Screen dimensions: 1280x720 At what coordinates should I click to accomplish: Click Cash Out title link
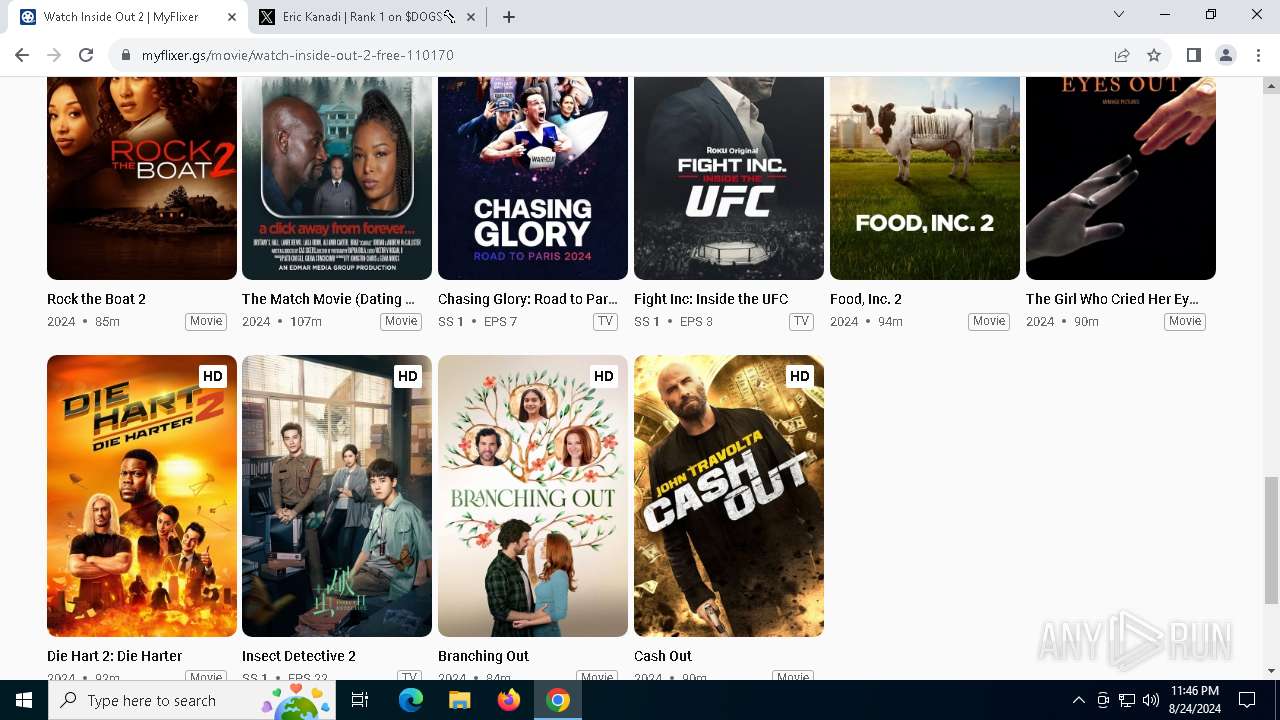tap(663, 656)
